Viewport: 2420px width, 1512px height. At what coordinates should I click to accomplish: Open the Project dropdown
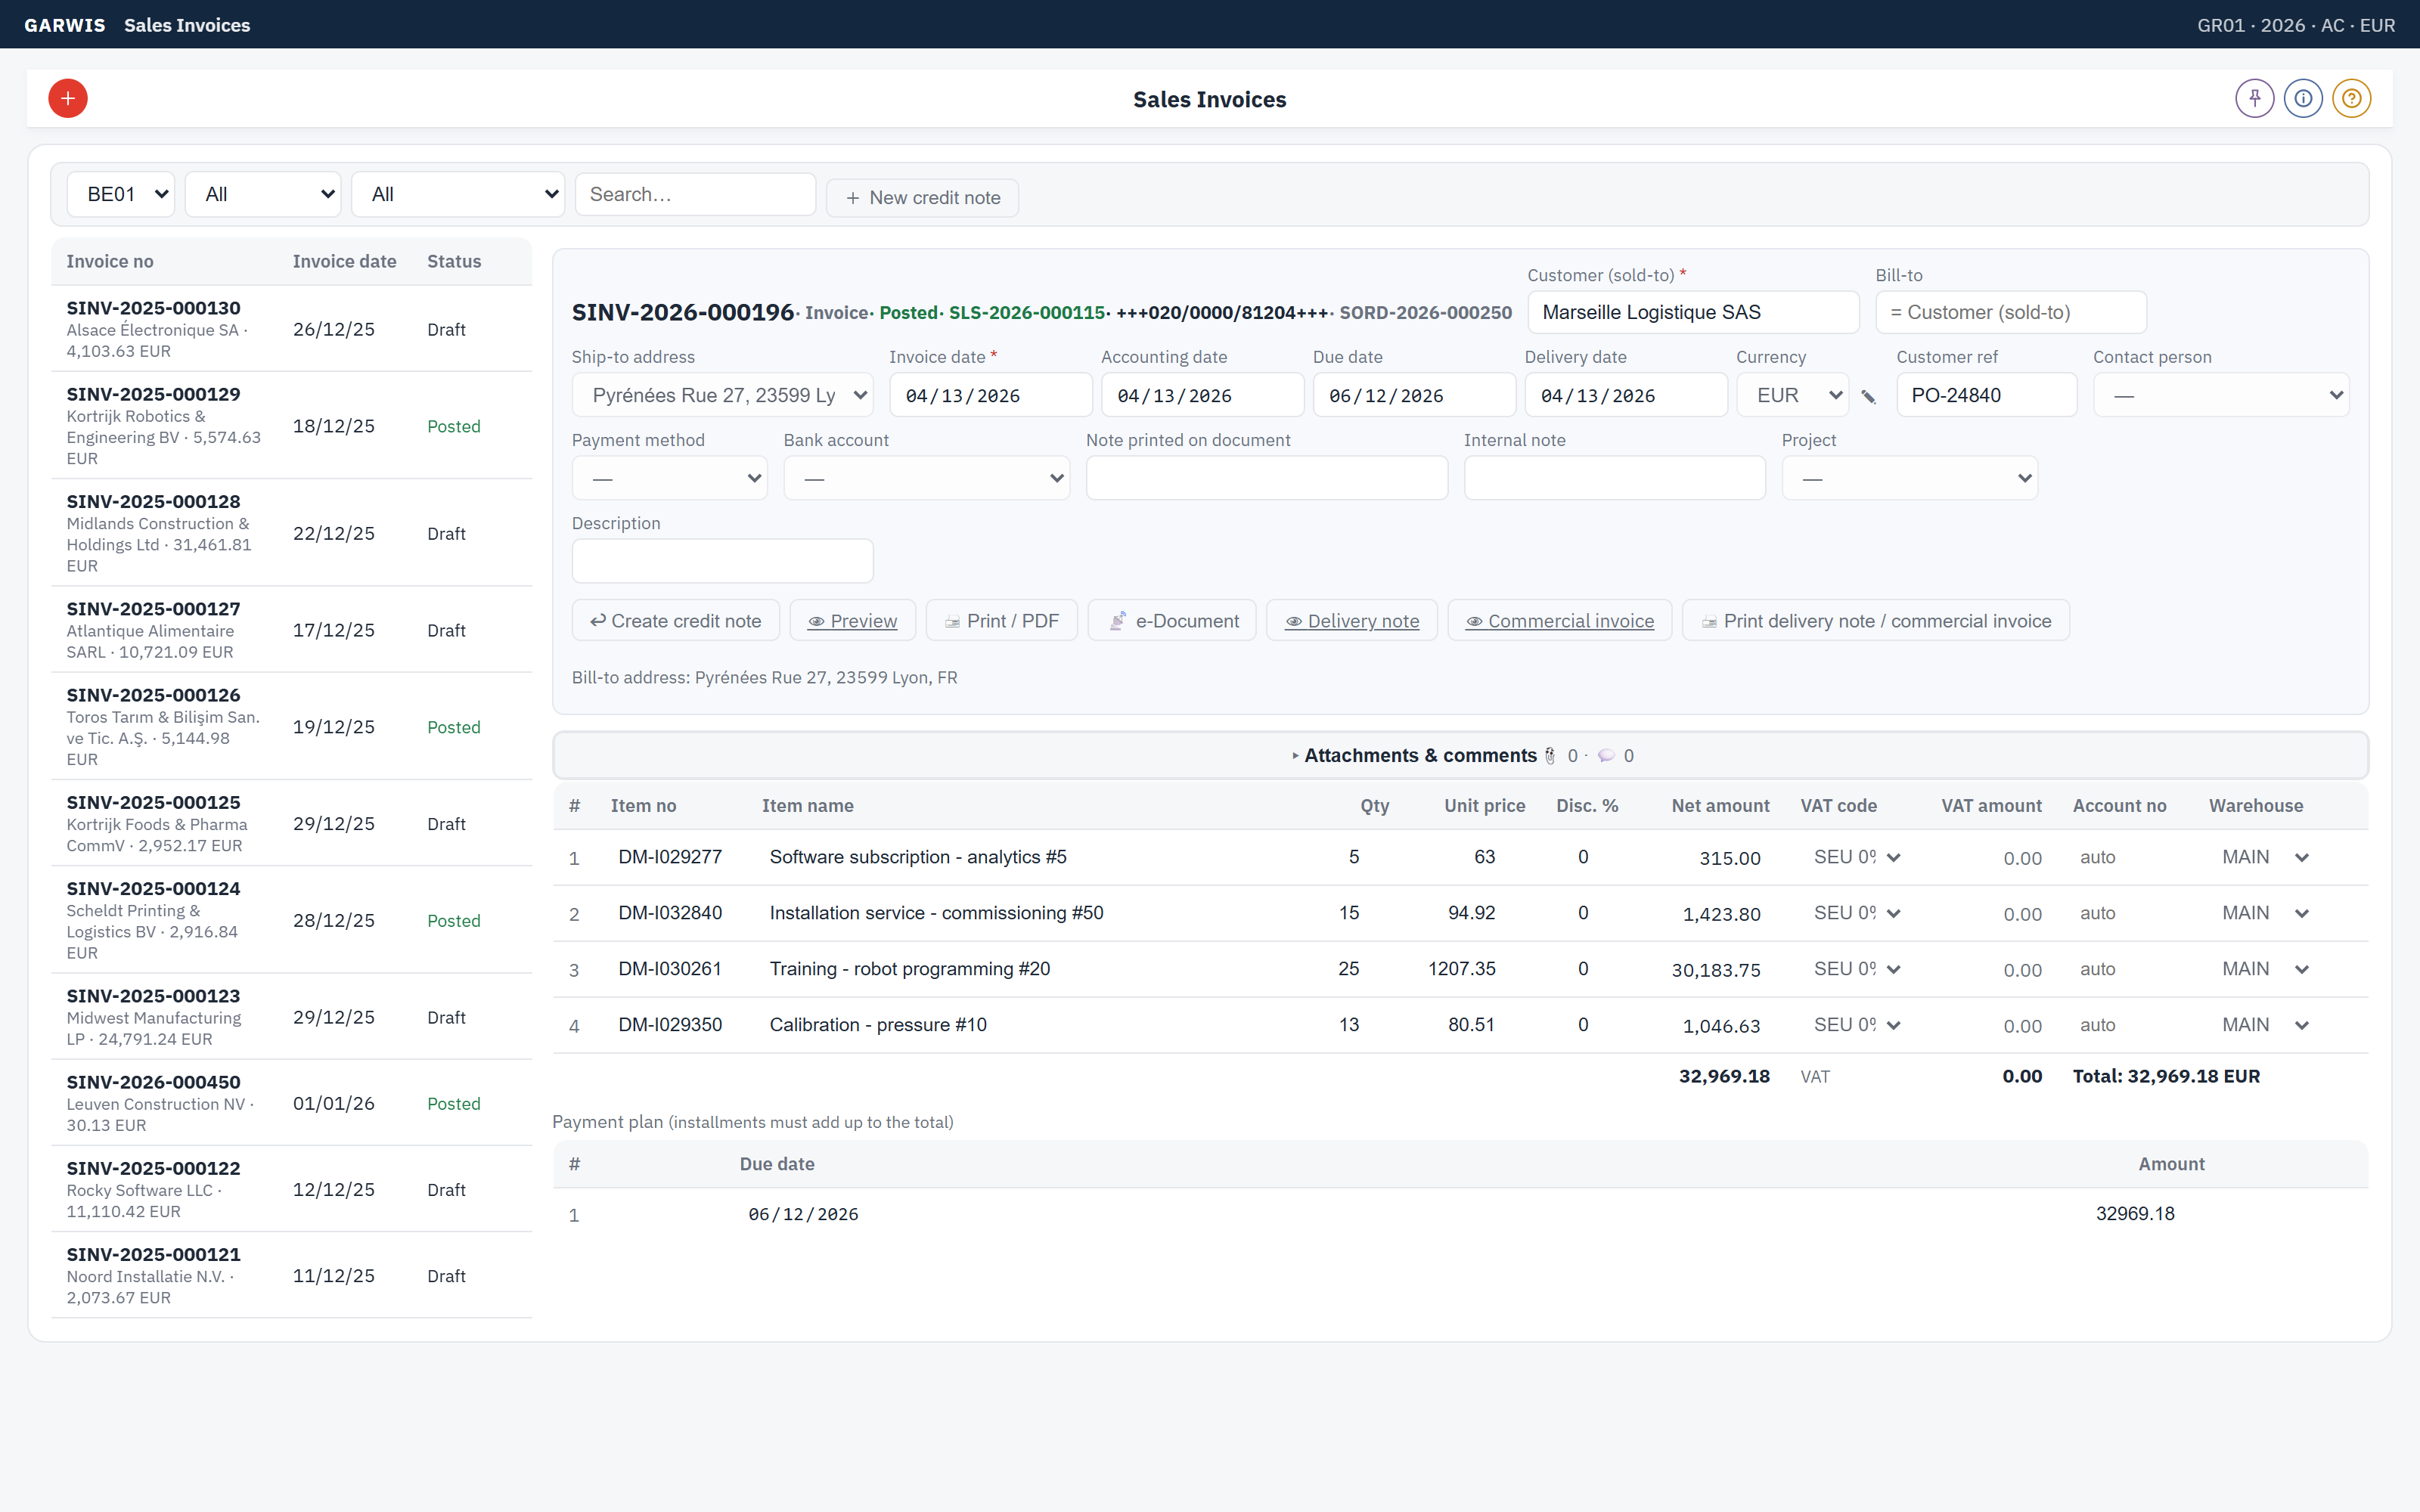[1910, 478]
